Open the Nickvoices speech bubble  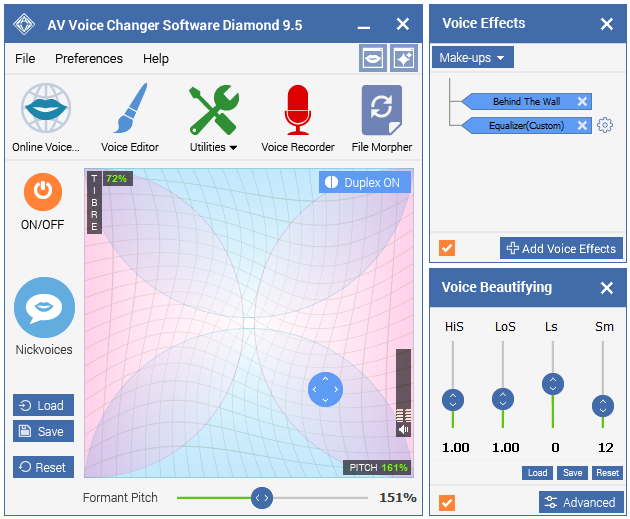[44, 308]
